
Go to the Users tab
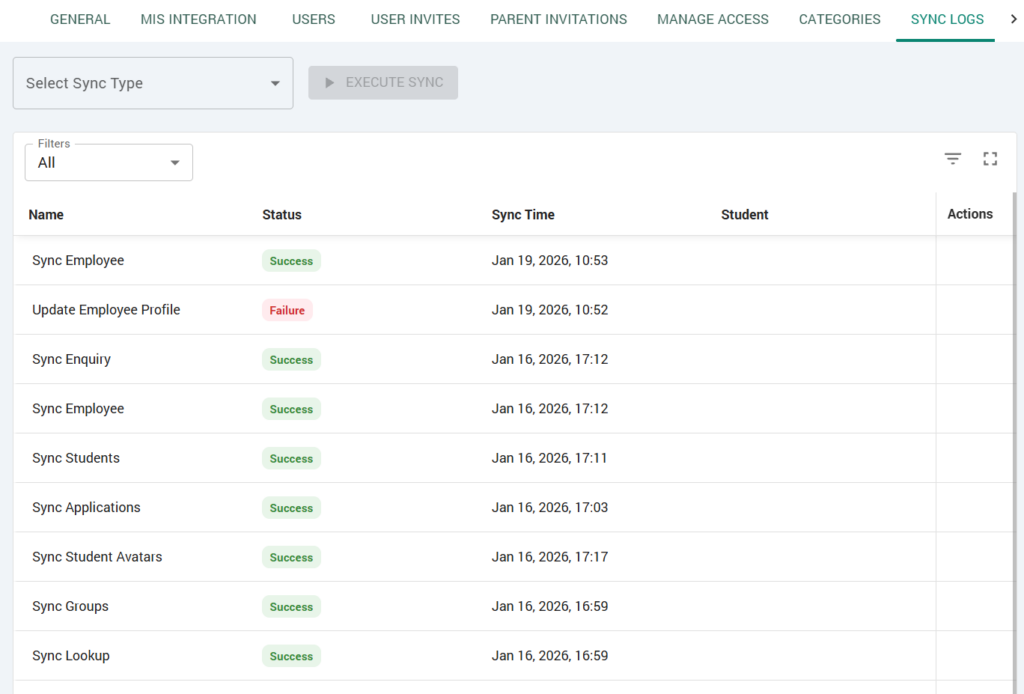click(x=313, y=19)
